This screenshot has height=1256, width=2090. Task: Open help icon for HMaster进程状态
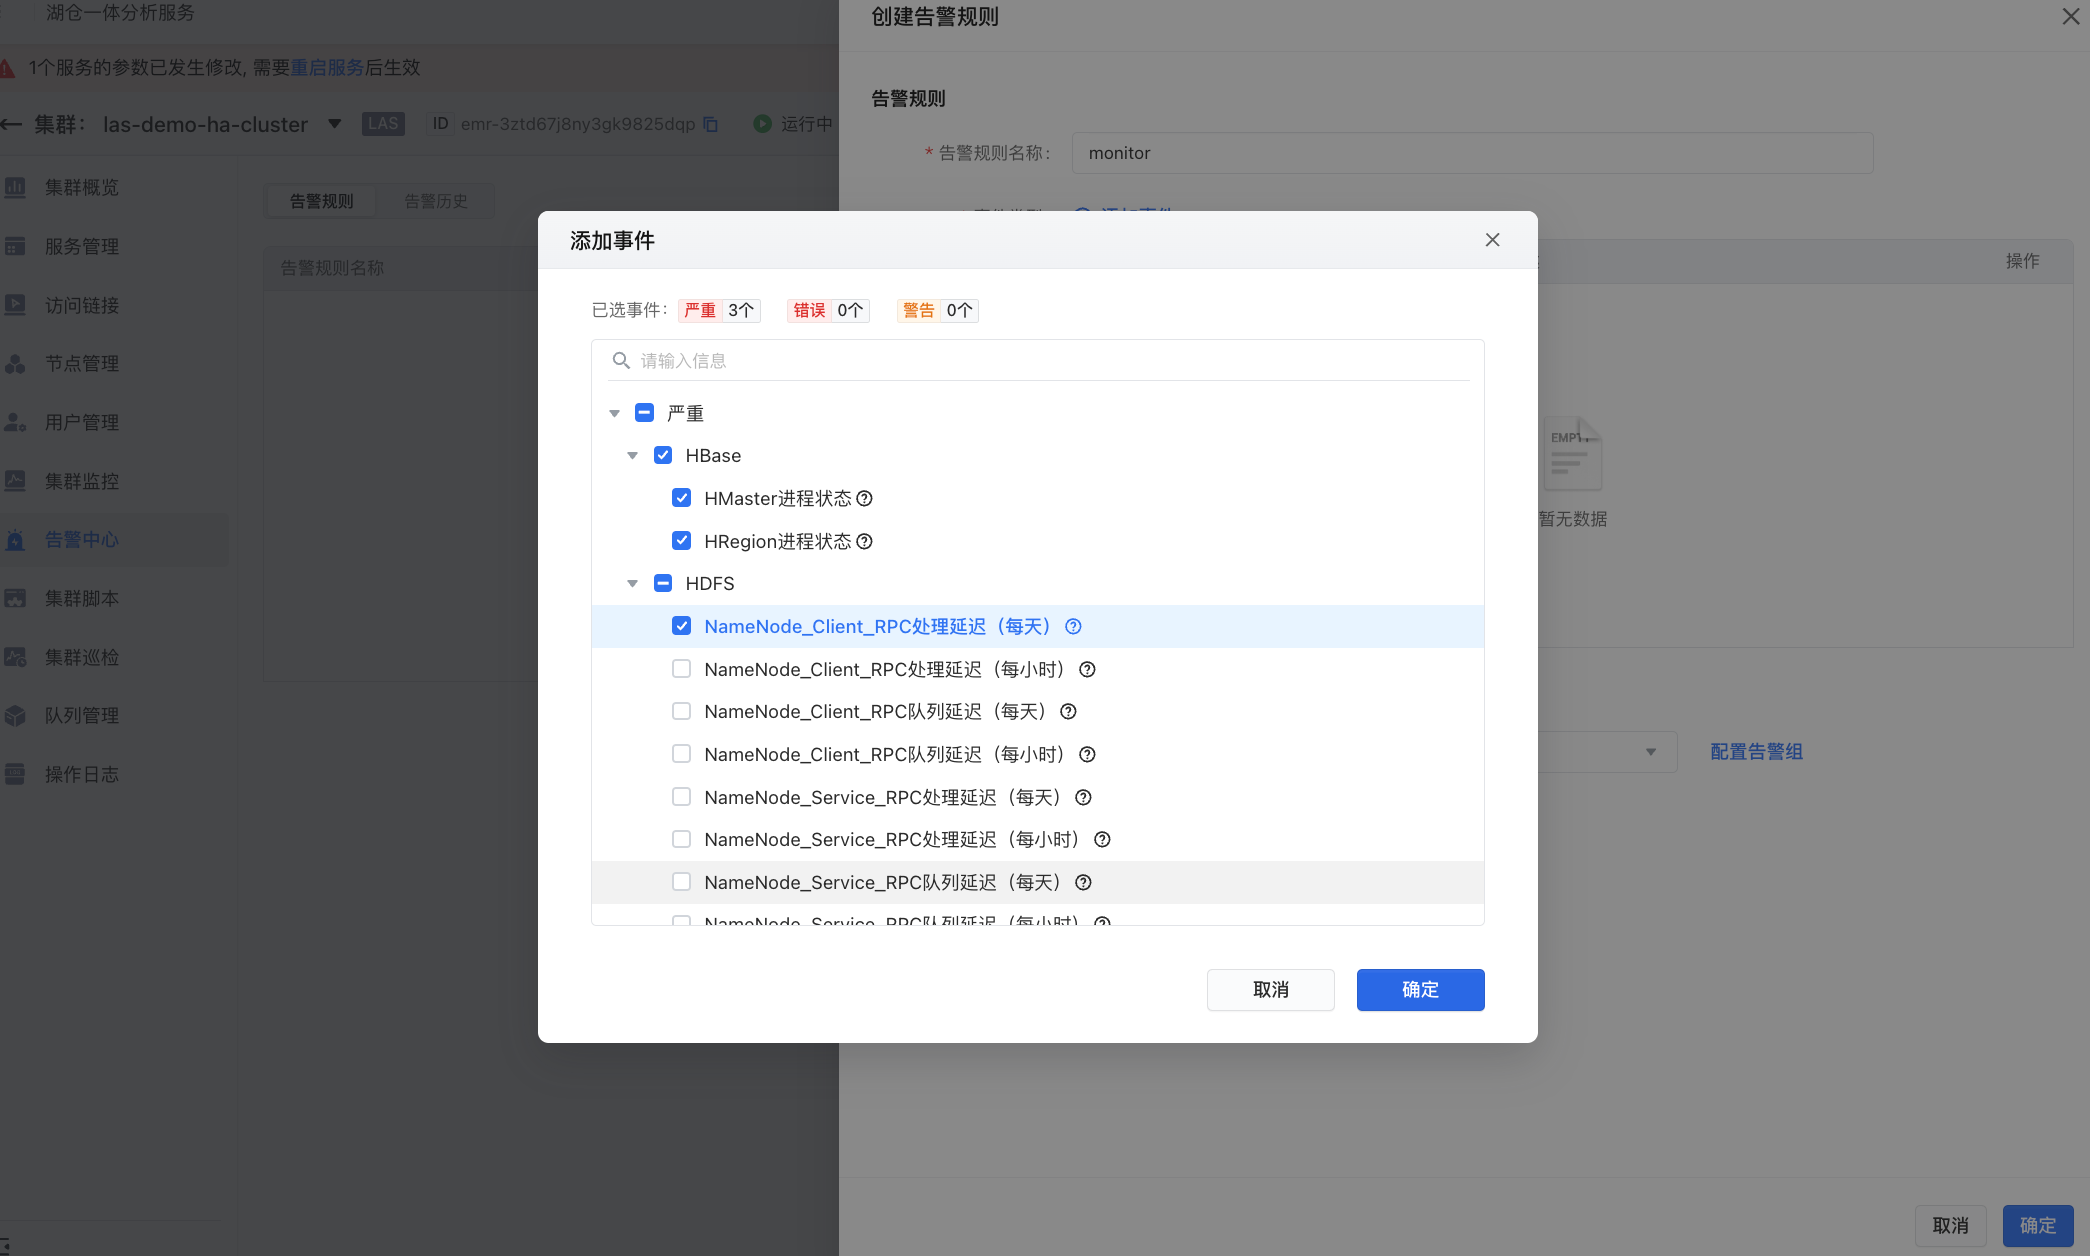(x=865, y=498)
